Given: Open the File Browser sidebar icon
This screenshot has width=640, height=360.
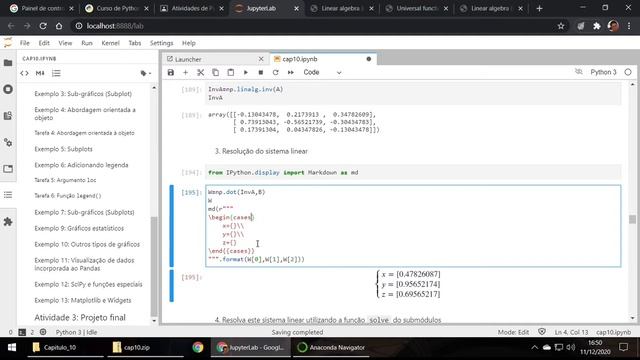Looking at the screenshot, I should click(x=8, y=63).
